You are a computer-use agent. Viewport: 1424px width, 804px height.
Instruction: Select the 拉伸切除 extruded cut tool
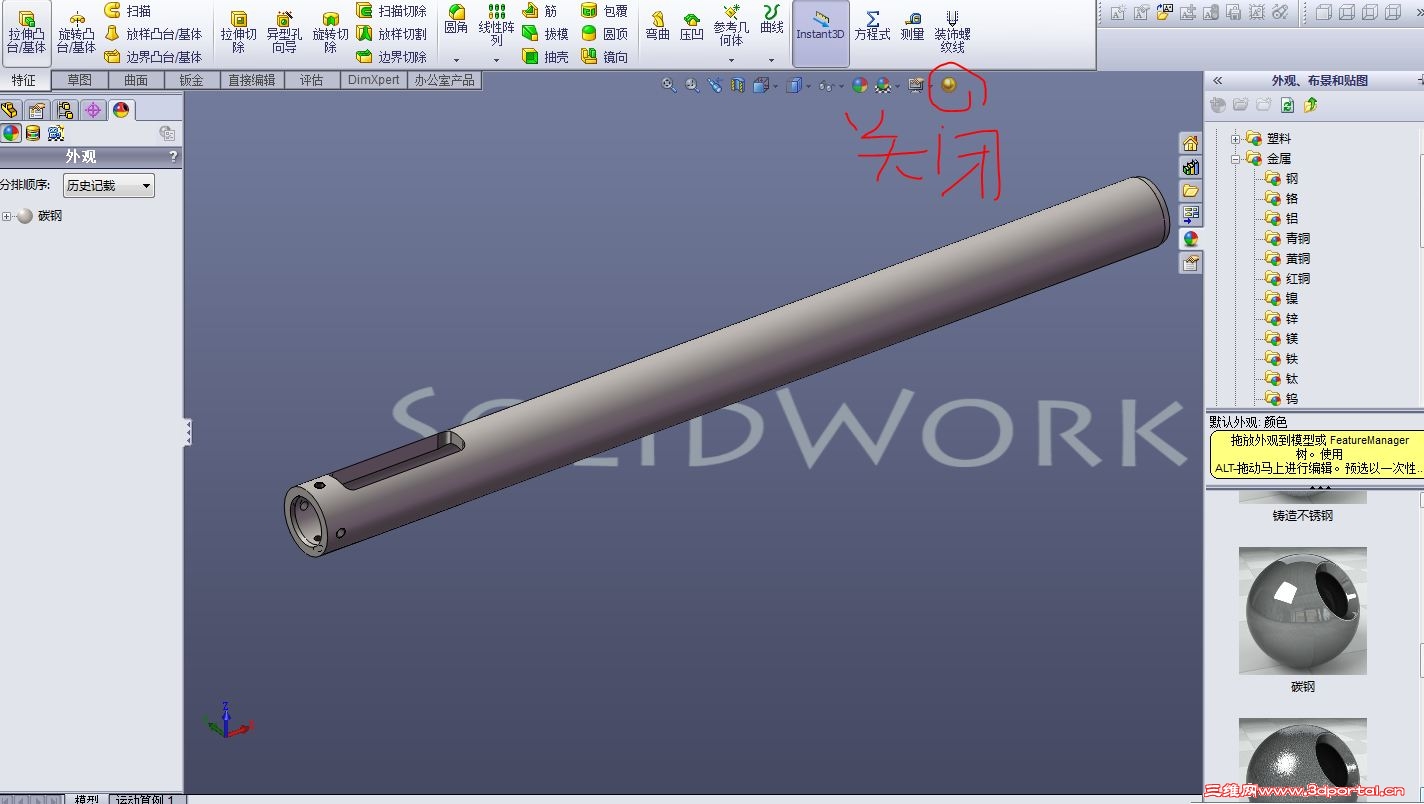click(x=238, y=33)
